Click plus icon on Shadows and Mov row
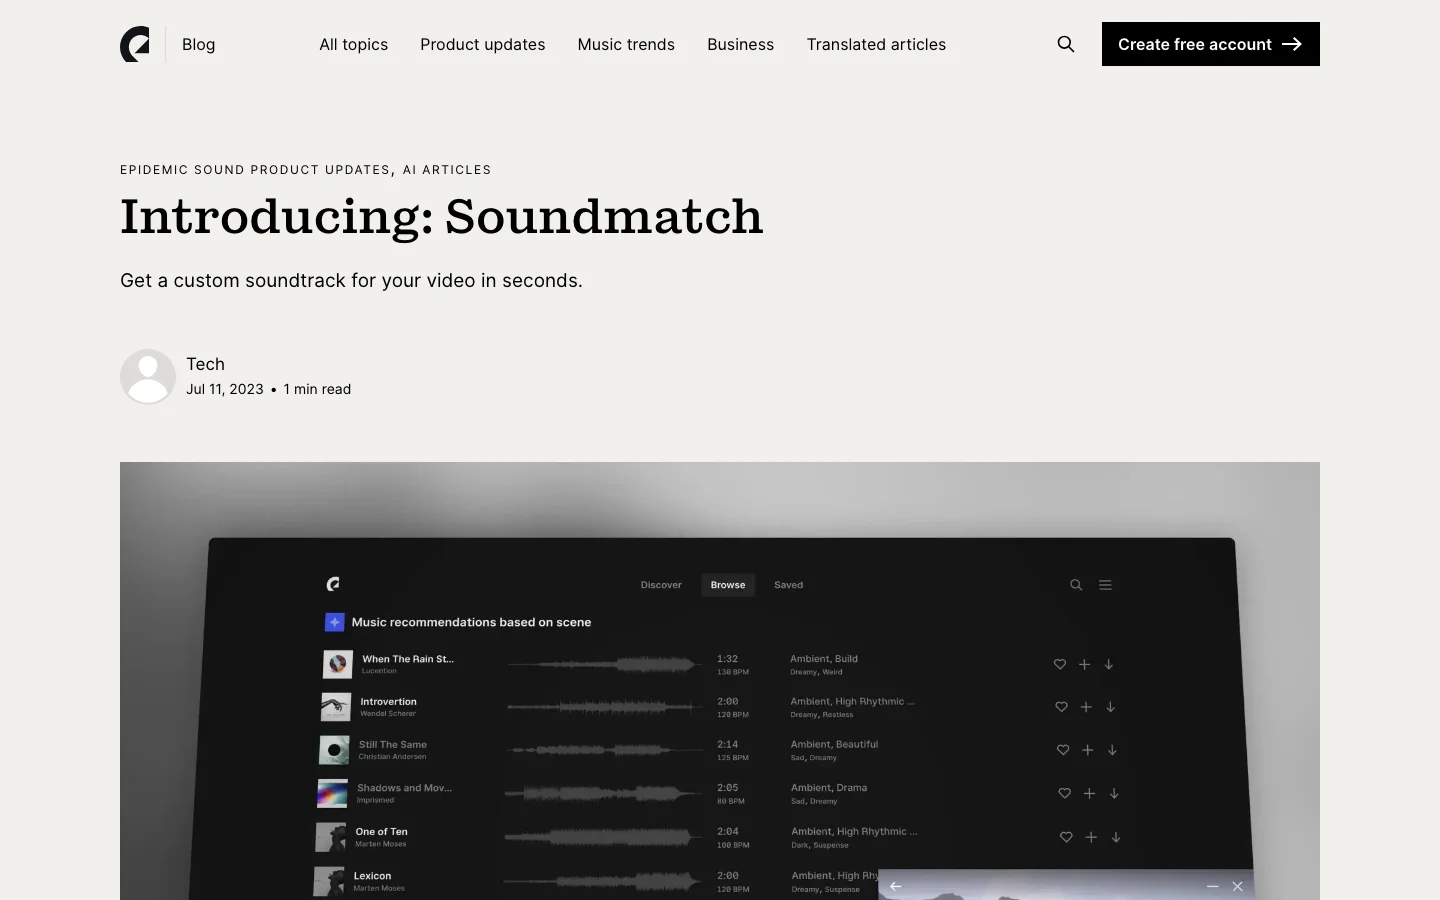 click(1090, 793)
